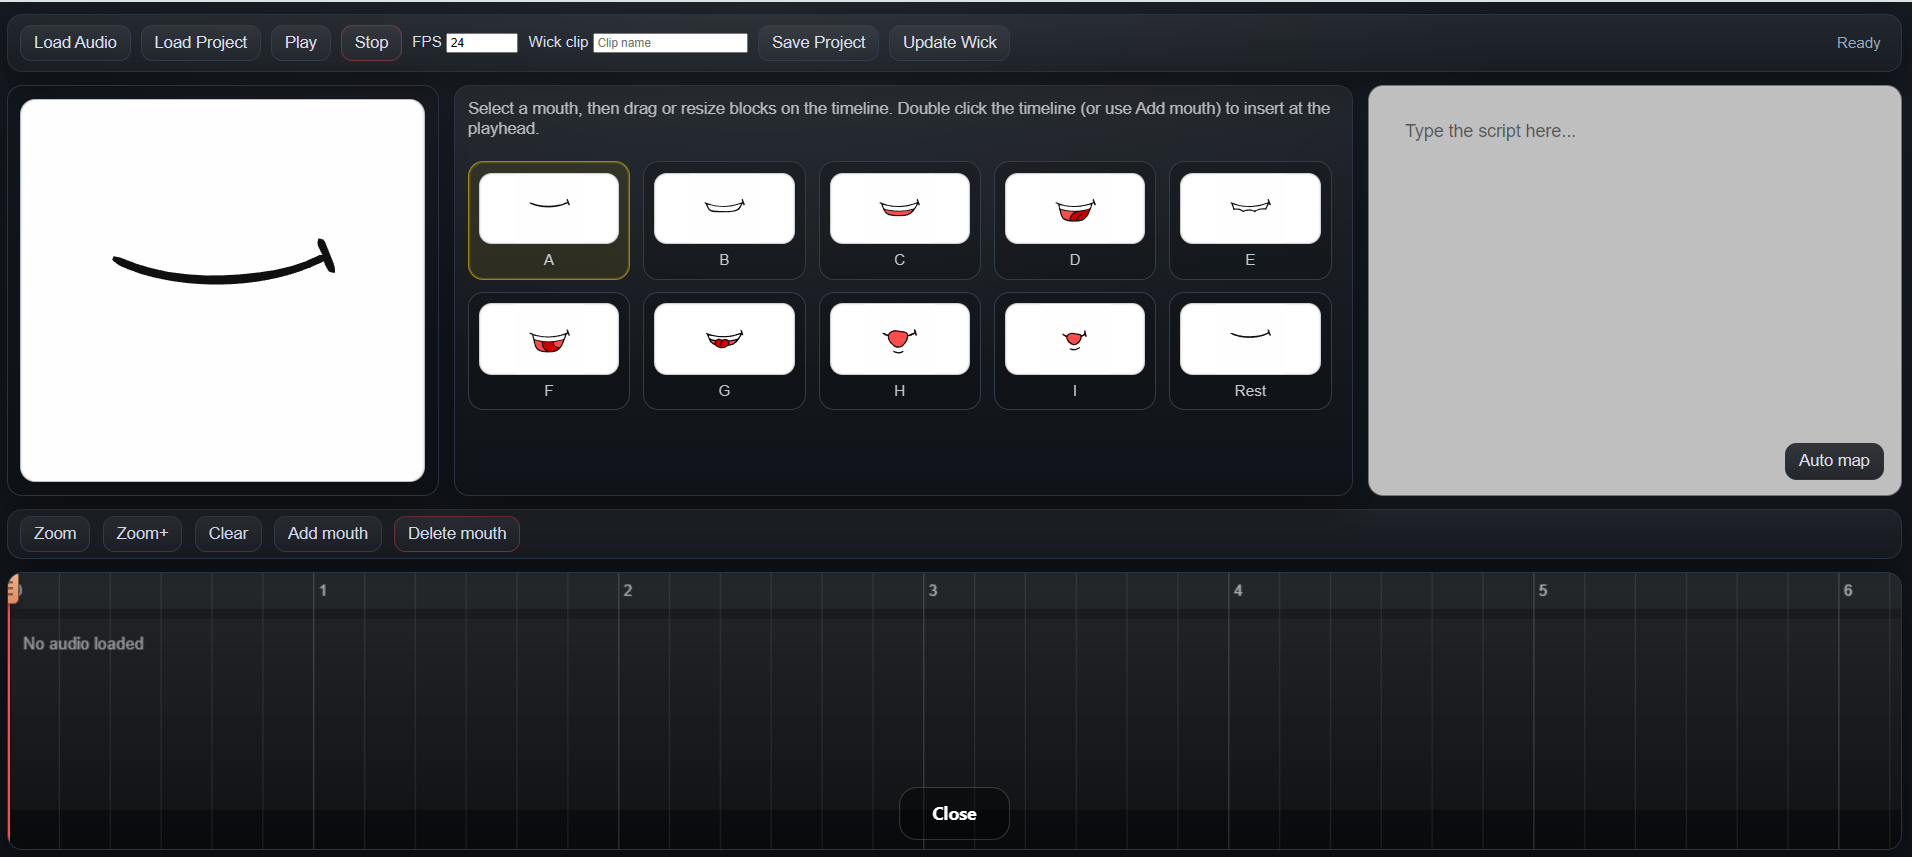Click the Zoom+ timeline button
The height and width of the screenshot is (857, 1912).
142,534
